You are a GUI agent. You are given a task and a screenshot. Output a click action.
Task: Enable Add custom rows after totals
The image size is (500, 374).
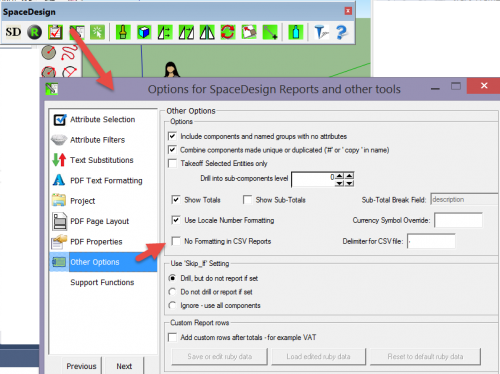click(172, 337)
